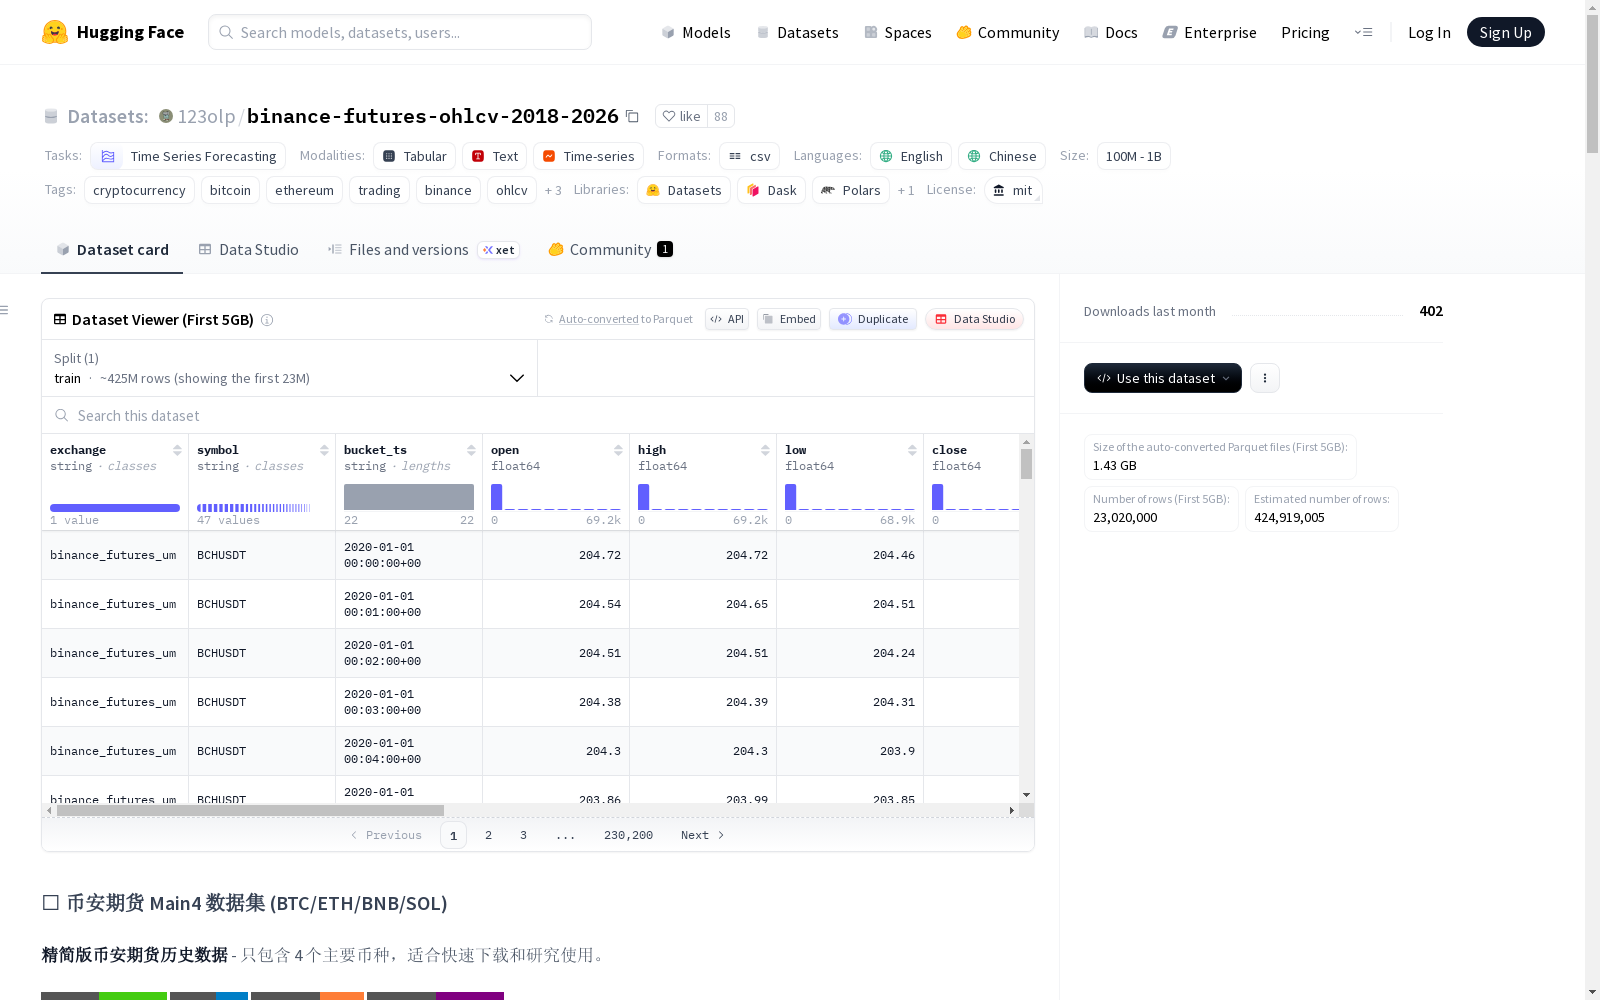Open the red Data Studio button
Image resolution: width=1600 pixels, height=1000 pixels.
(975, 320)
